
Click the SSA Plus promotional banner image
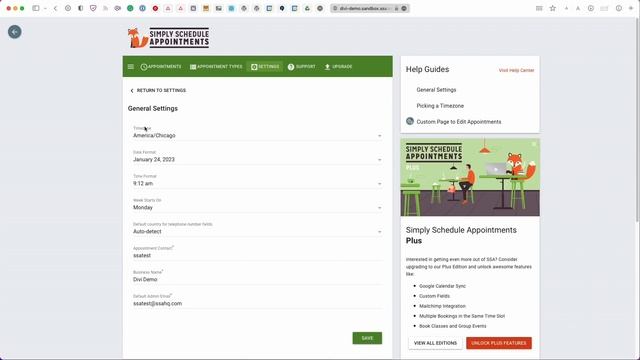pyautogui.click(x=470, y=177)
